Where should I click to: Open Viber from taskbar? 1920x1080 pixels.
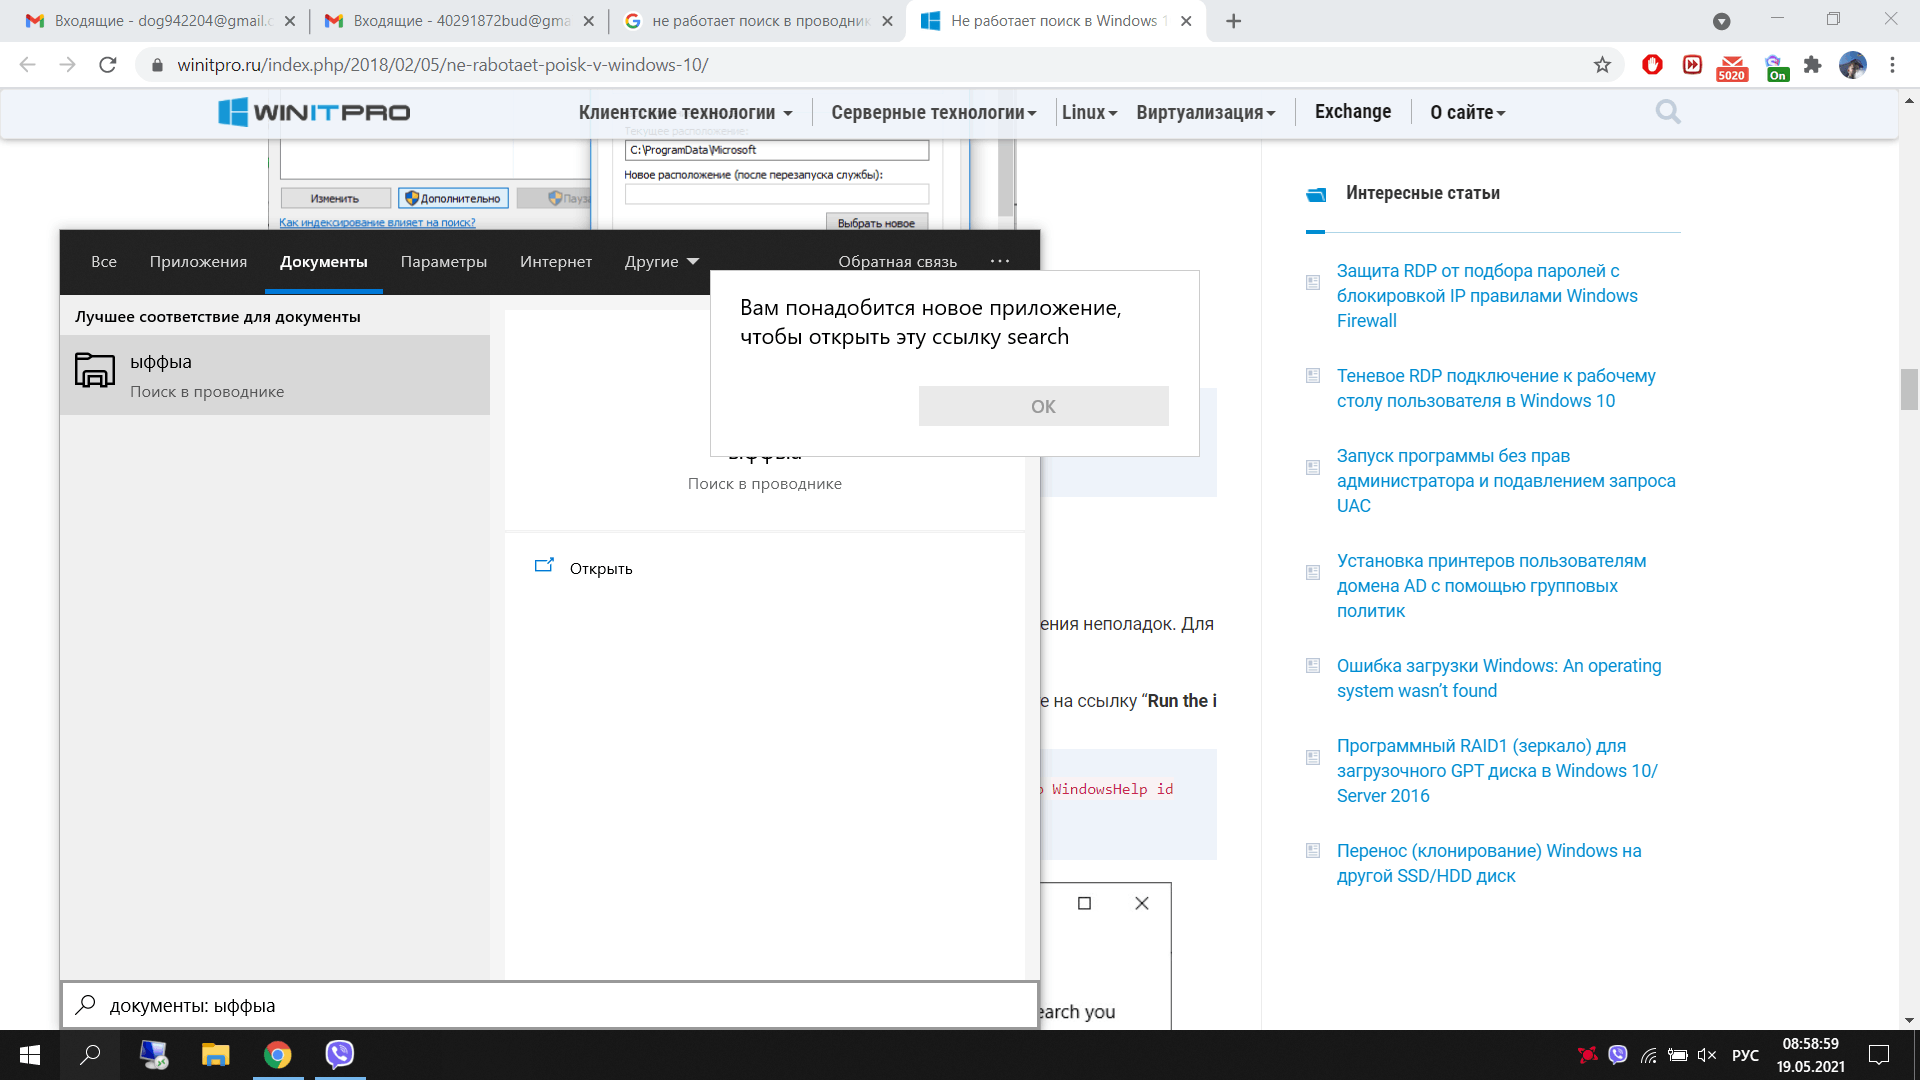tap(340, 1054)
